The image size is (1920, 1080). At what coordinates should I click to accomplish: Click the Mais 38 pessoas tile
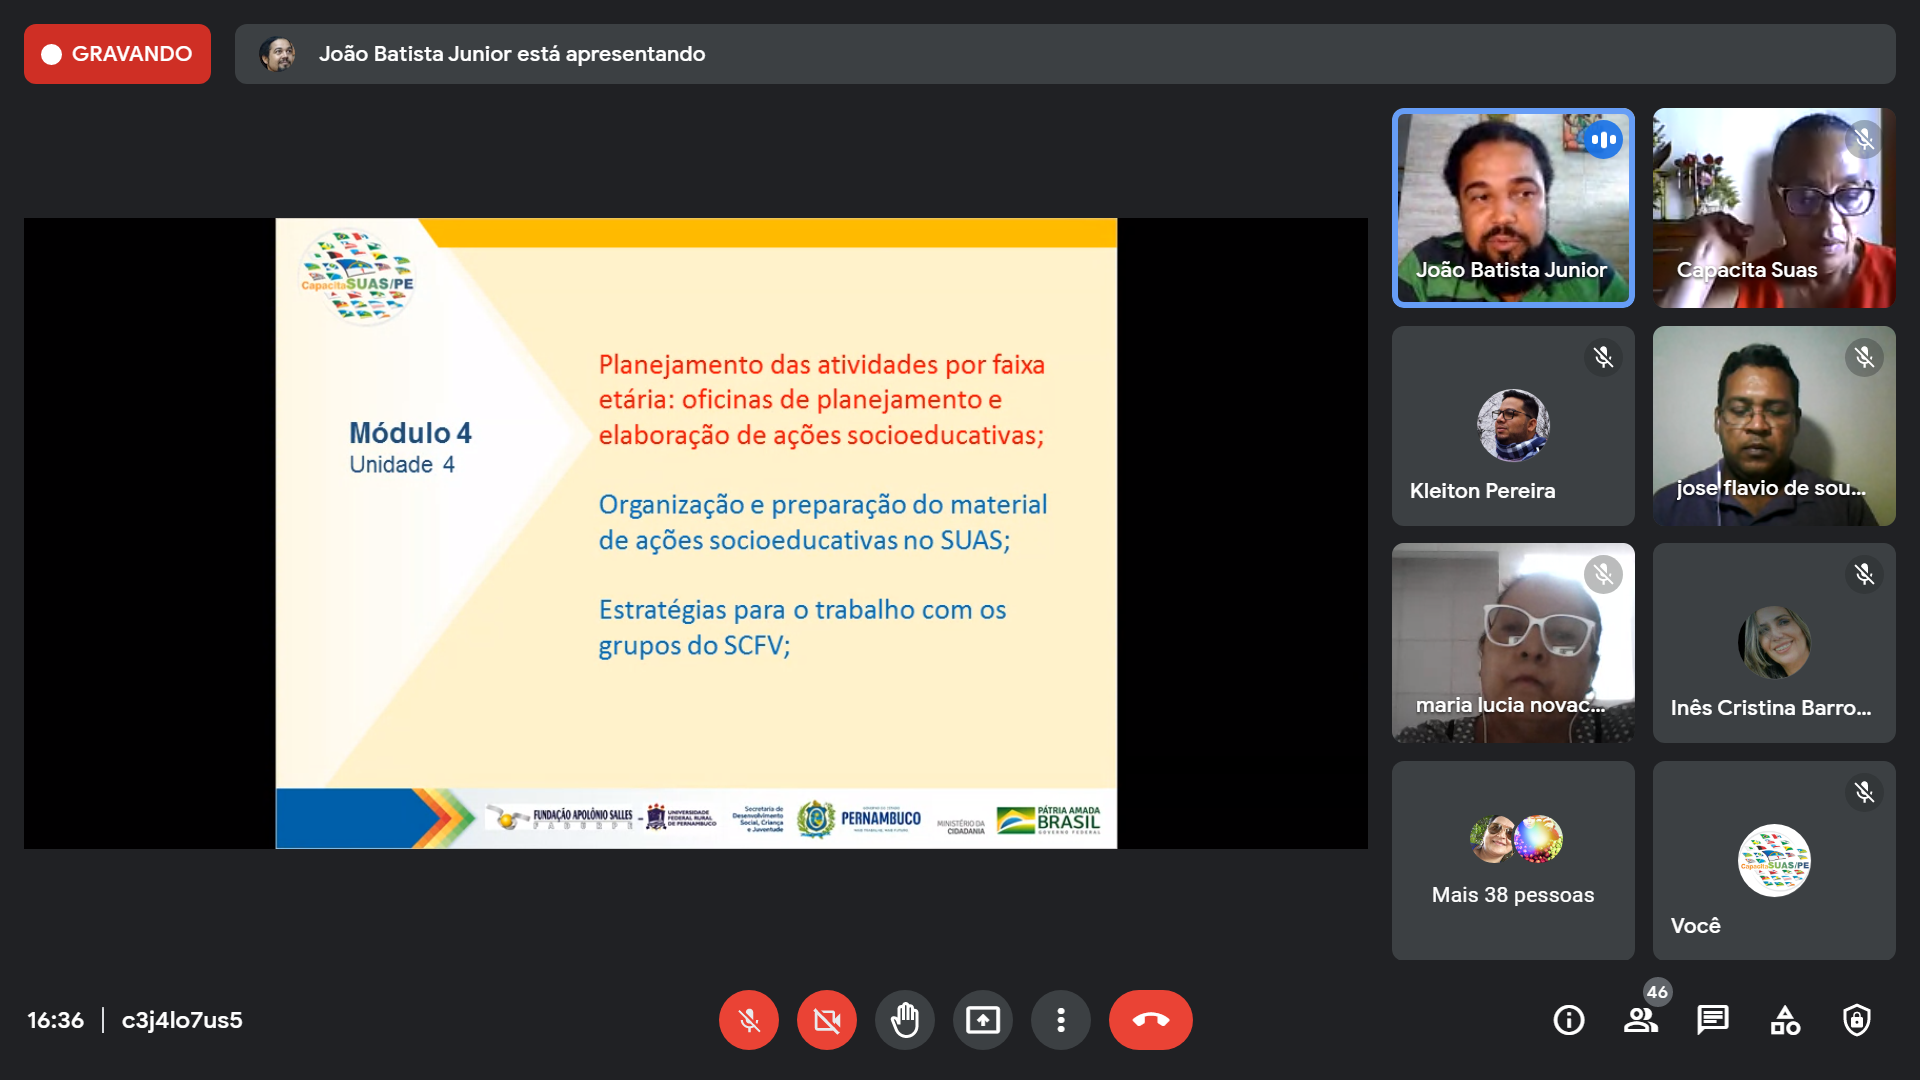coord(1512,861)
